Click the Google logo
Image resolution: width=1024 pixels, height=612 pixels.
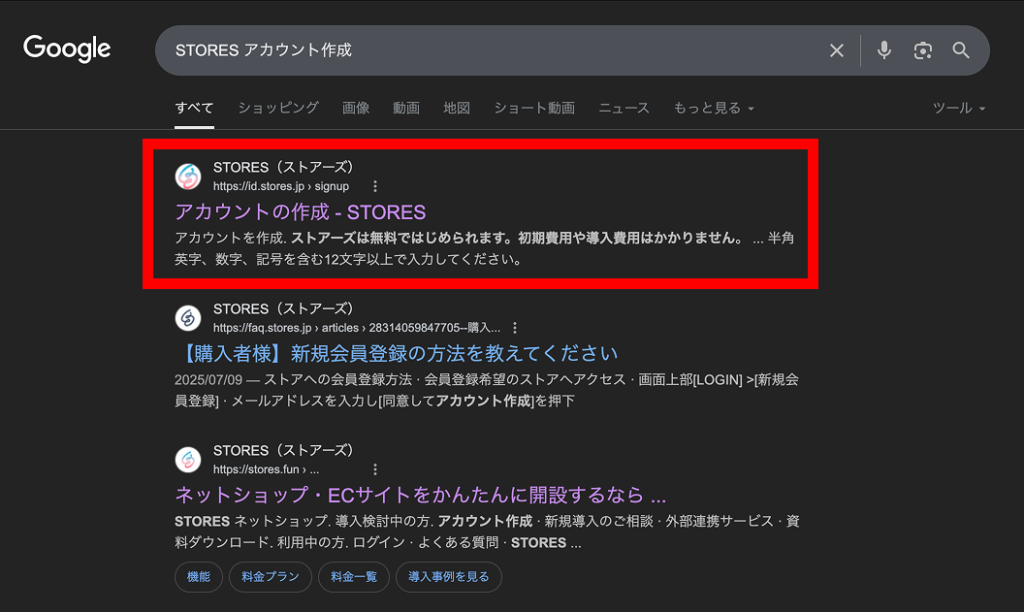click(67, 49)
